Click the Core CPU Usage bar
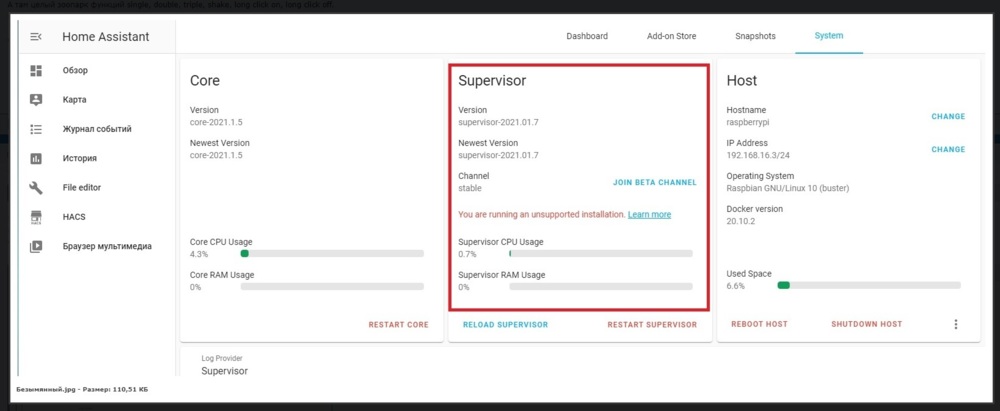Viewport: 1000px width, 411px height. point(332,253)
